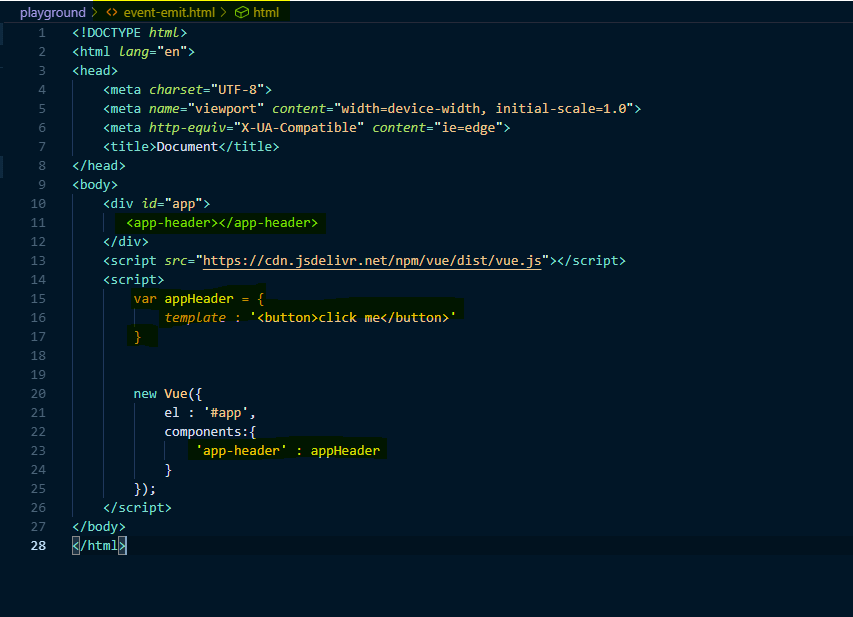Click the opening <head> tag
This screenshot has width=853, height=617.
[x=95, y=71]
